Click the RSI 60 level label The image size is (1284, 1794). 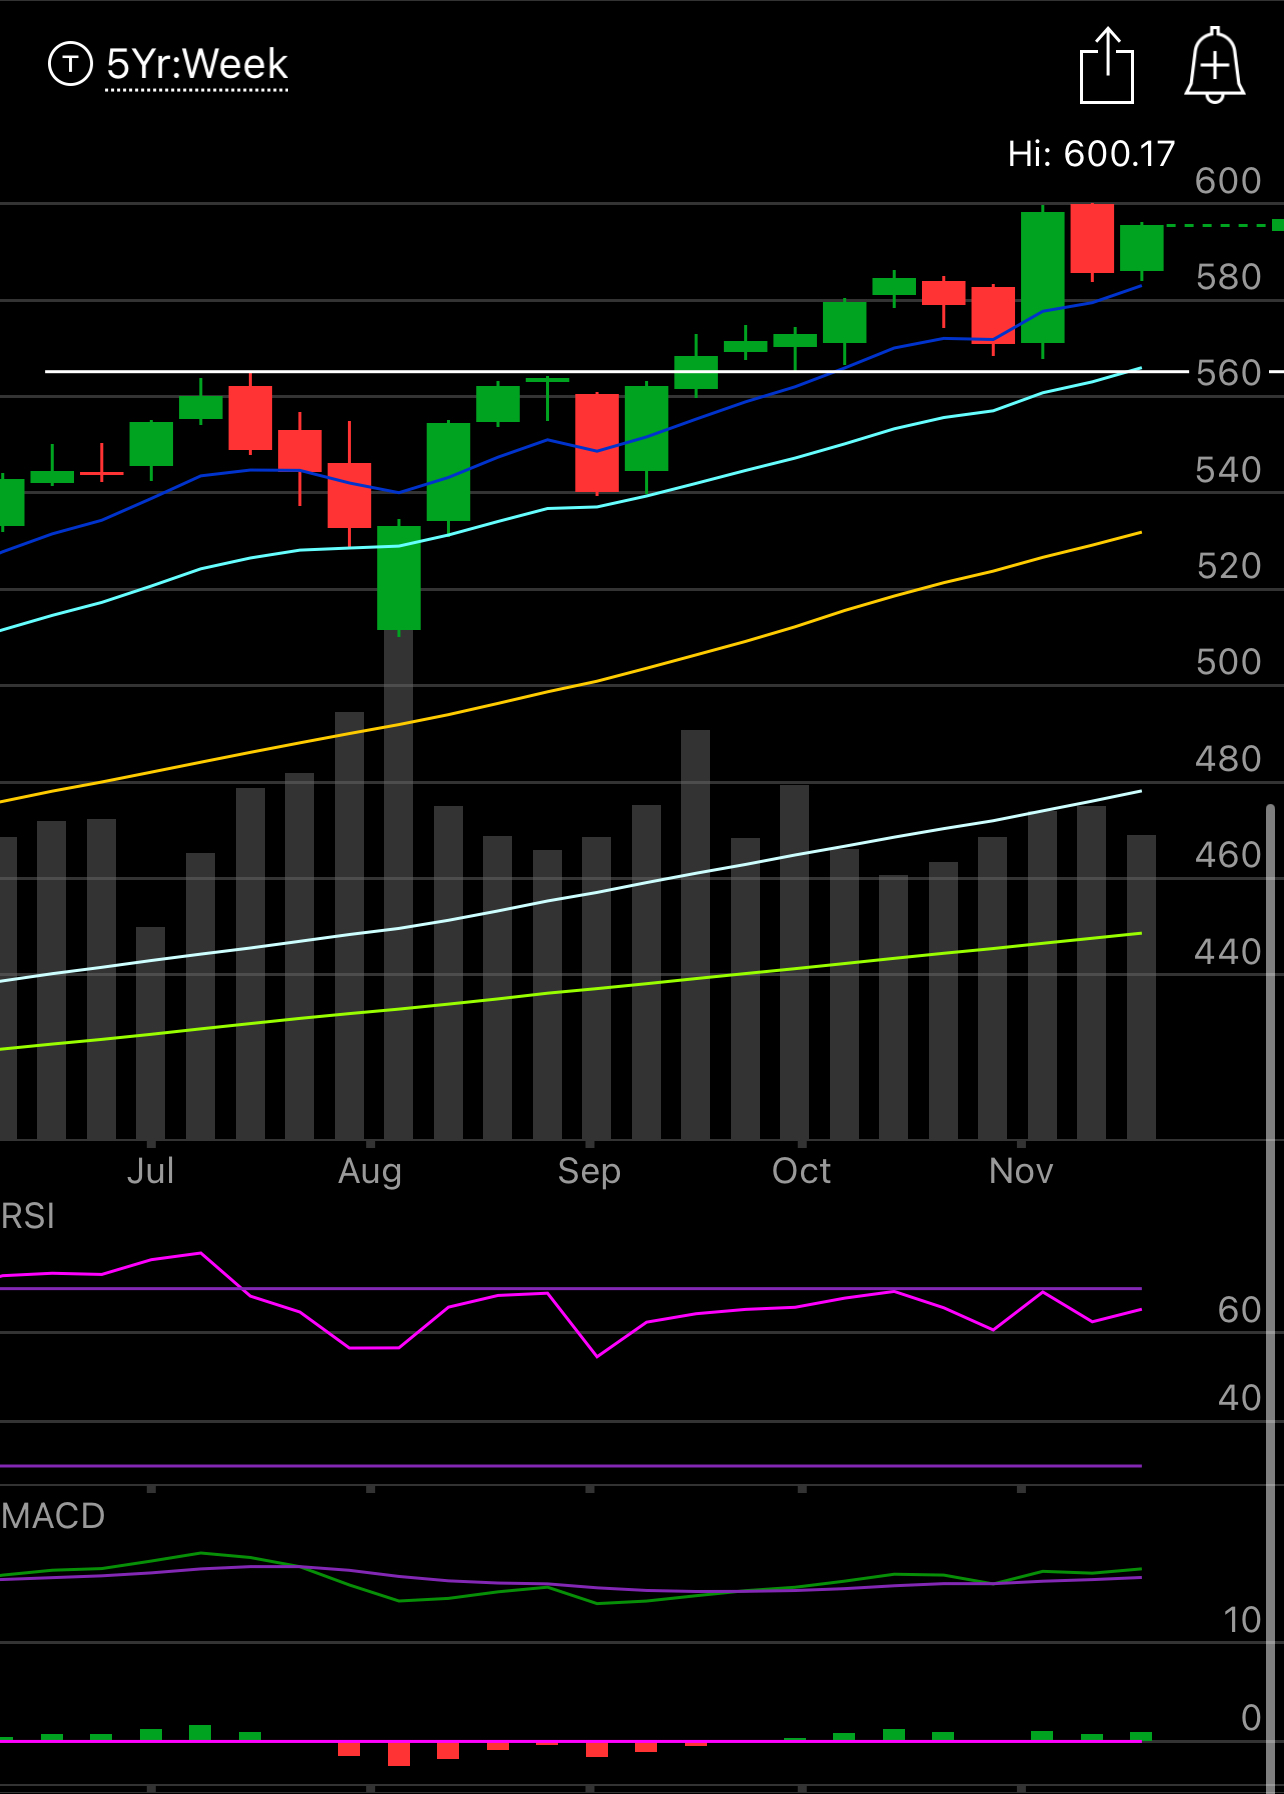coord(1239,1310)
